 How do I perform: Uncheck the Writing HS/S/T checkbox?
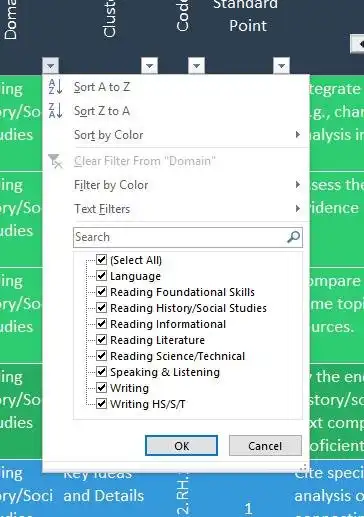tap(101, 404)
